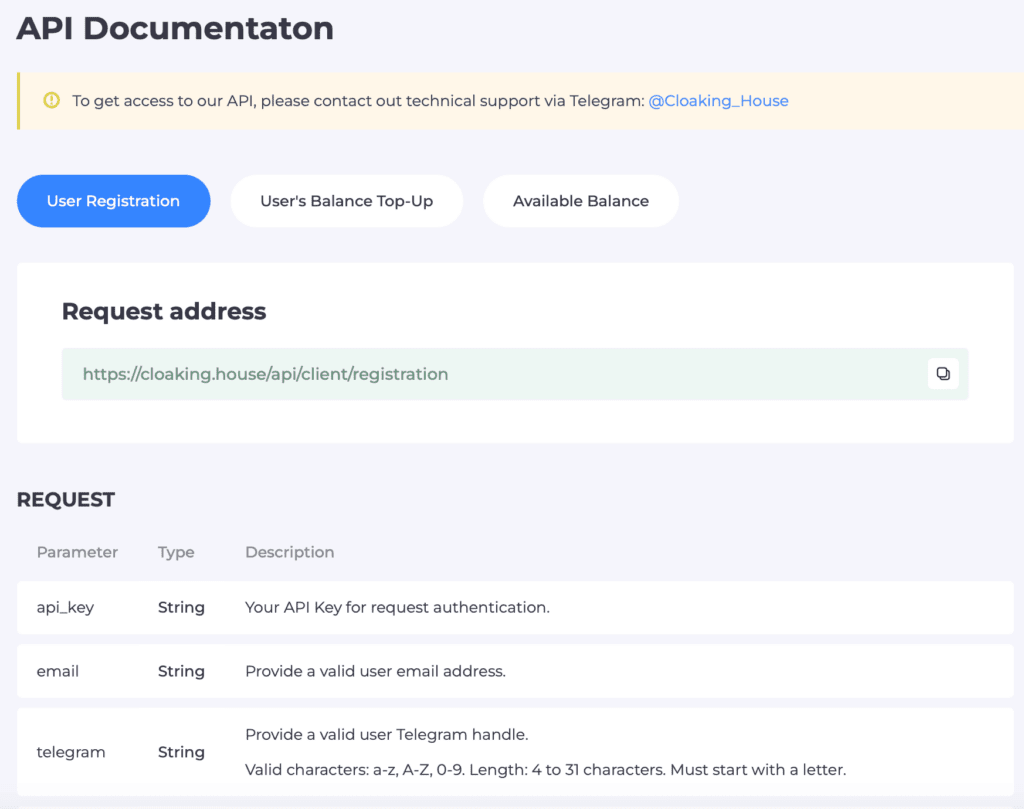The height and width of the screenshot is (809, 1024).
Task: Click the REQUEST section heading
Action: tap(65, 499)
